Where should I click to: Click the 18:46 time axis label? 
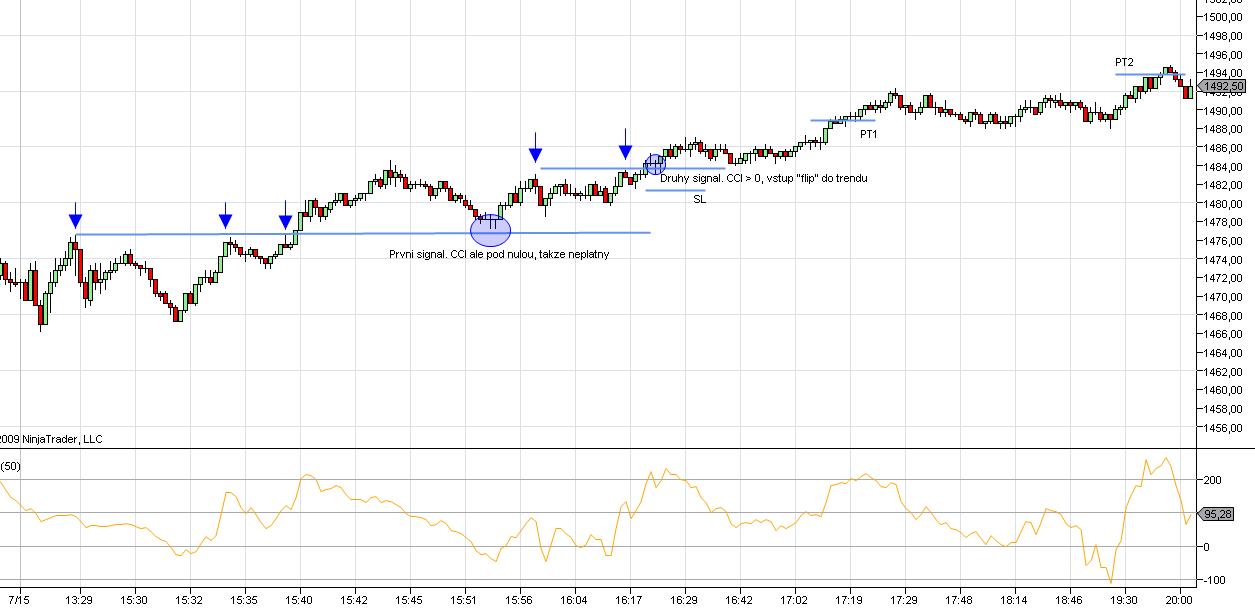click(1069, 601)
